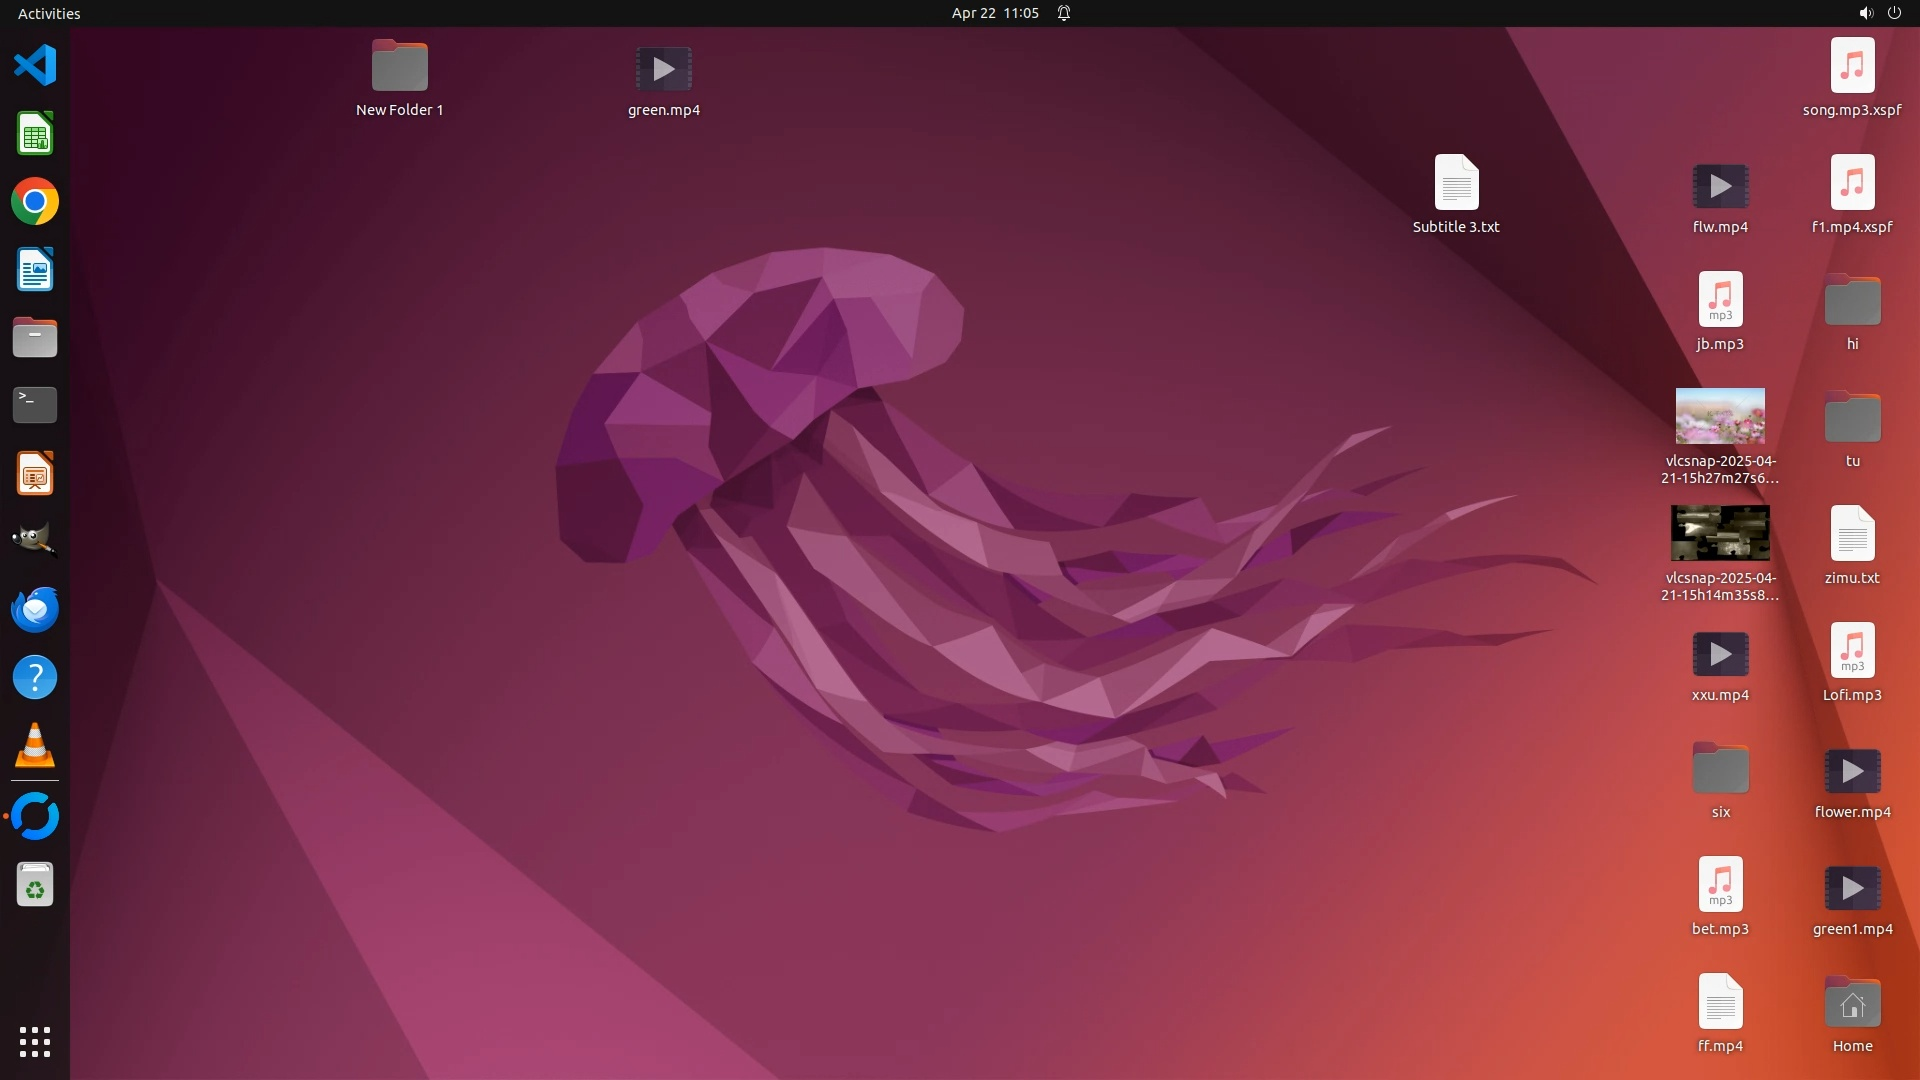Launch LibreOffice Writer from dock
The height and width of the screenshot is (1080, 1920).
(x=35, y=270)
